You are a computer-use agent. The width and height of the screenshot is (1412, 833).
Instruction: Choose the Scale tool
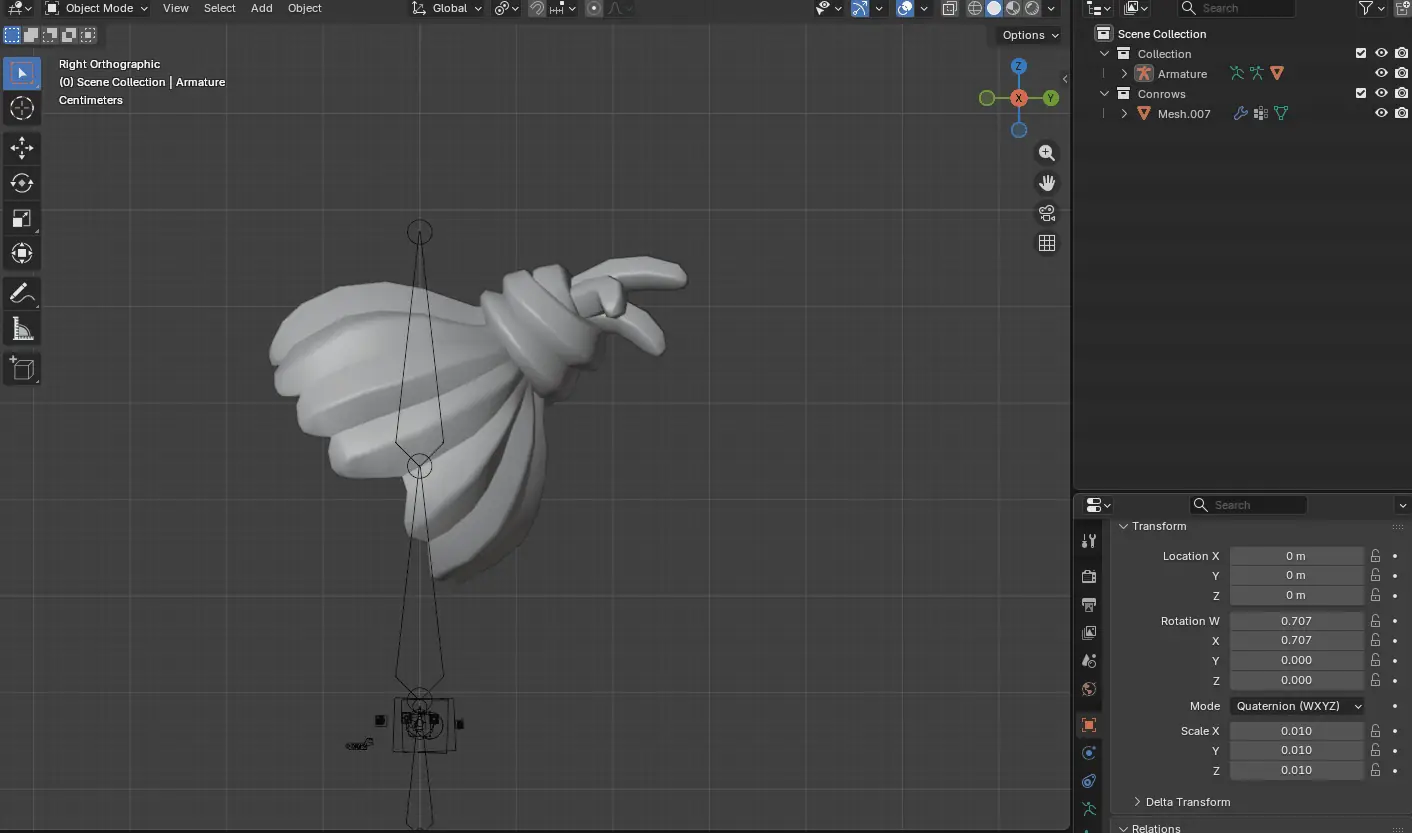click(21, 218)
